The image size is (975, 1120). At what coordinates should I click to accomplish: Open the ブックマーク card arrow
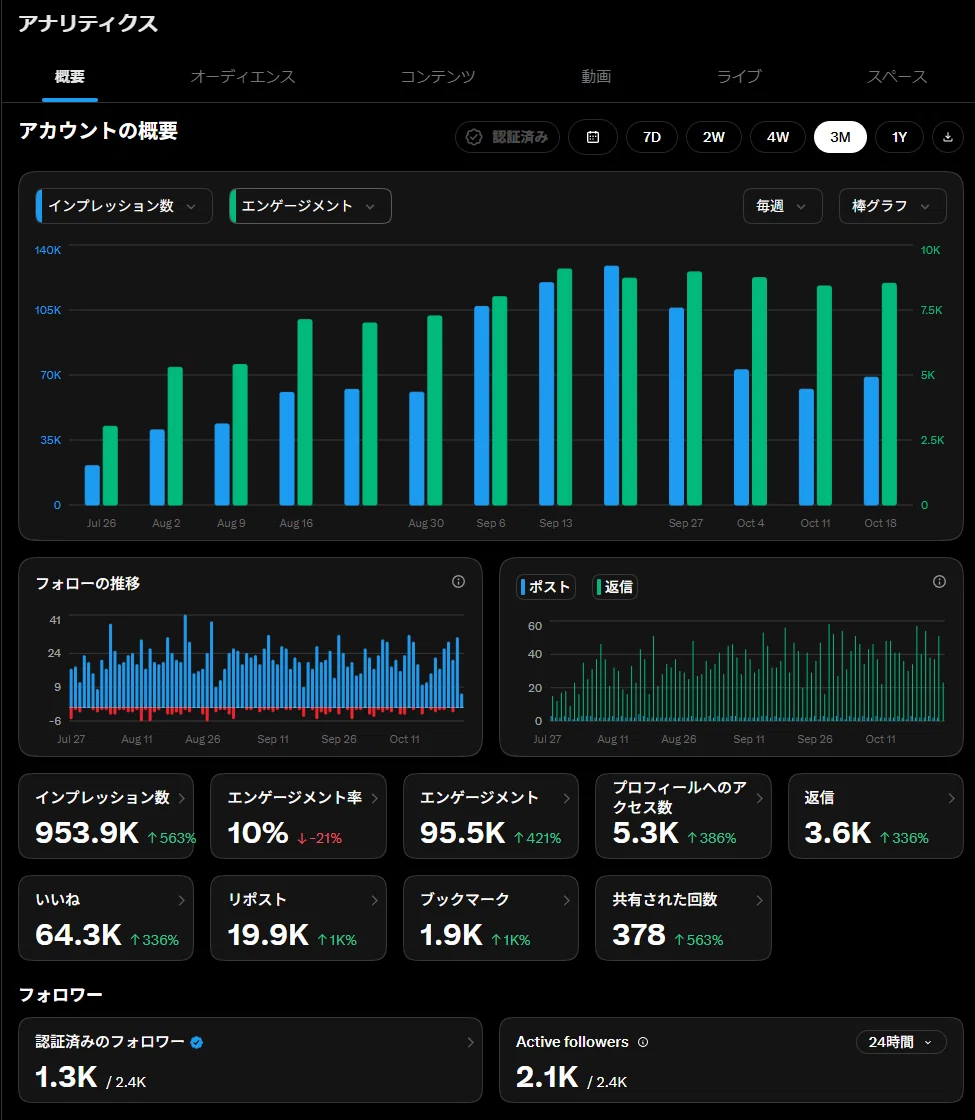pyautogui.click(x=566, y=900)
